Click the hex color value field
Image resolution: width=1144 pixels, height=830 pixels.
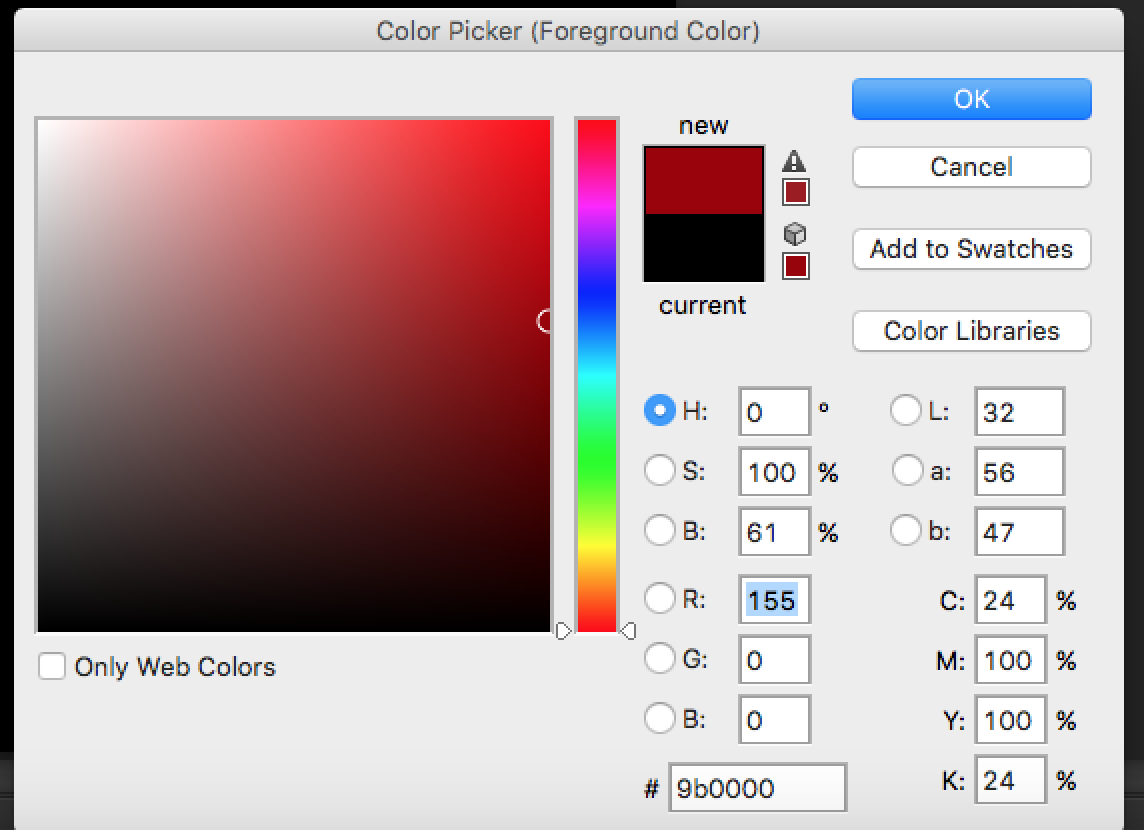[757, 788]
